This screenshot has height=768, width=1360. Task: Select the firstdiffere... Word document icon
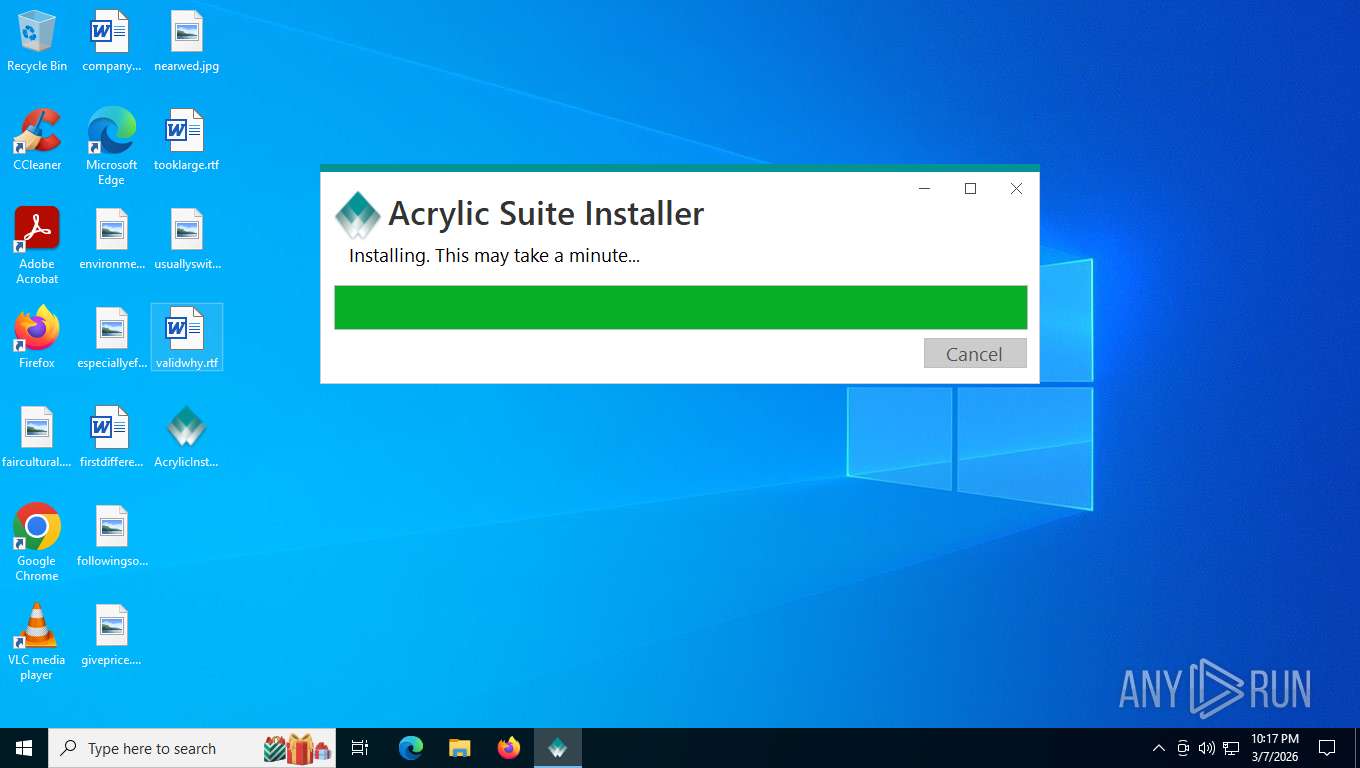[111, 437]
